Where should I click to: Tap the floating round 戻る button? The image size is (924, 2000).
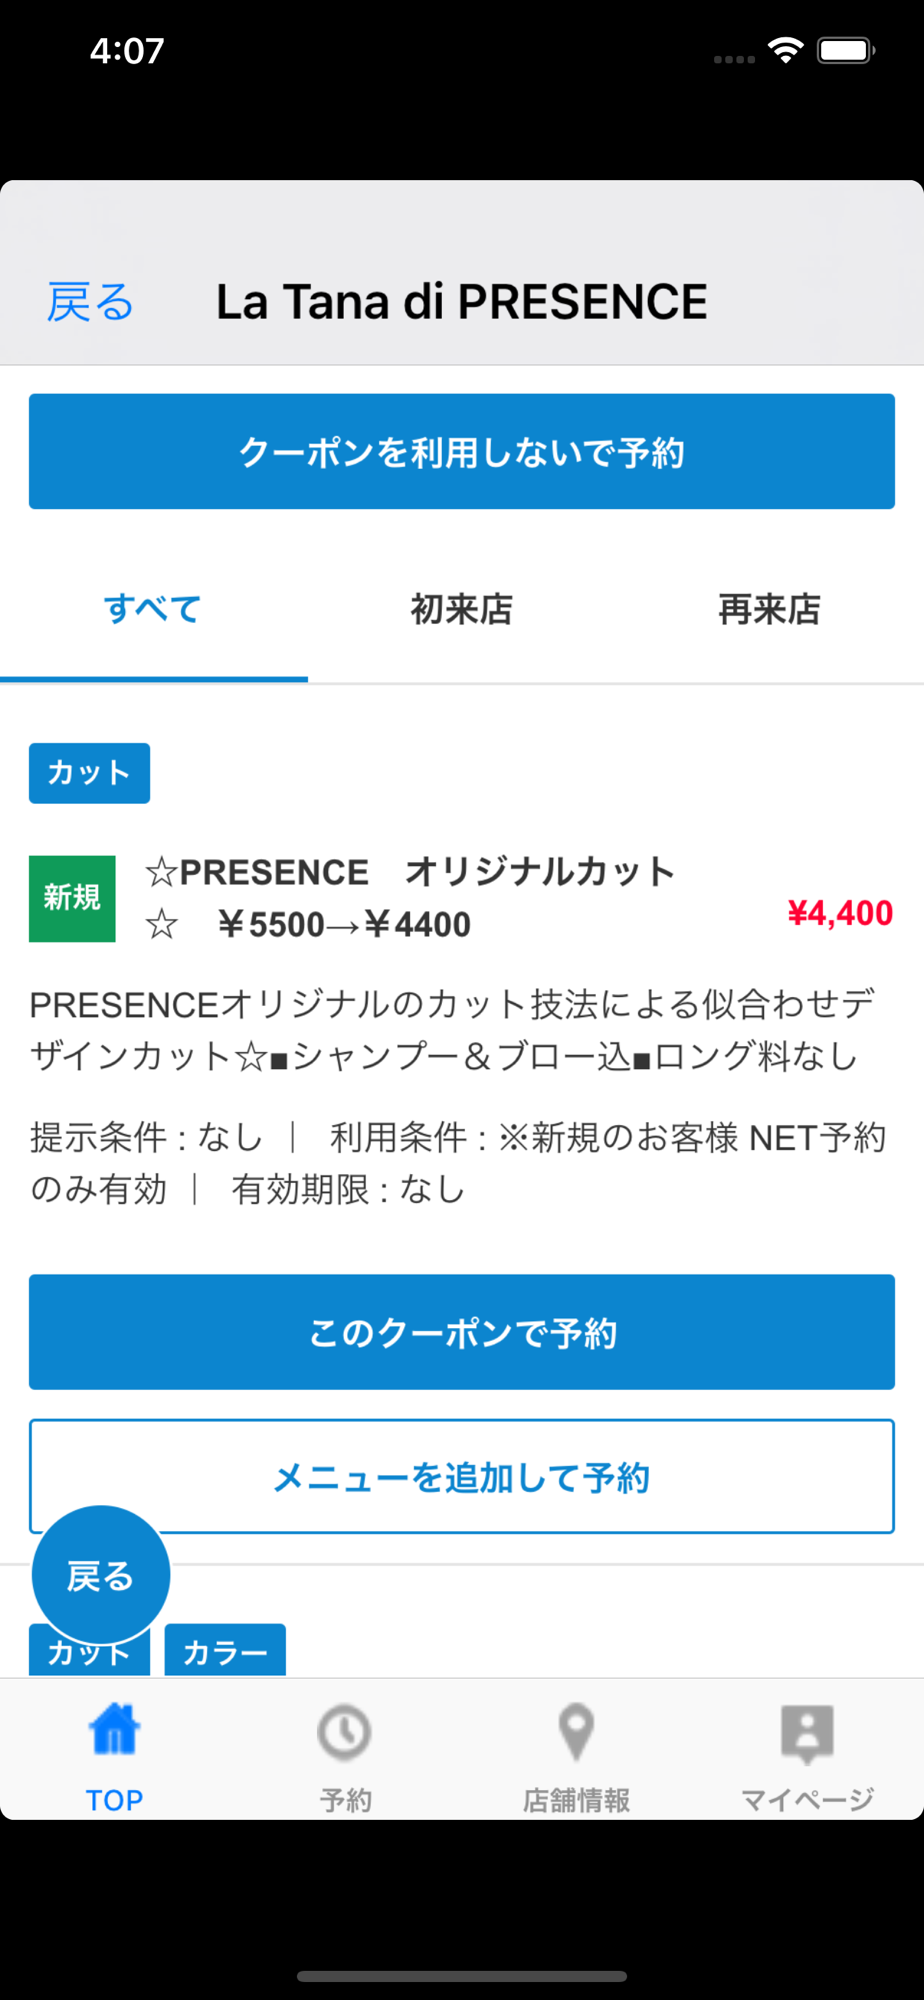click(x=101, y=1576)
